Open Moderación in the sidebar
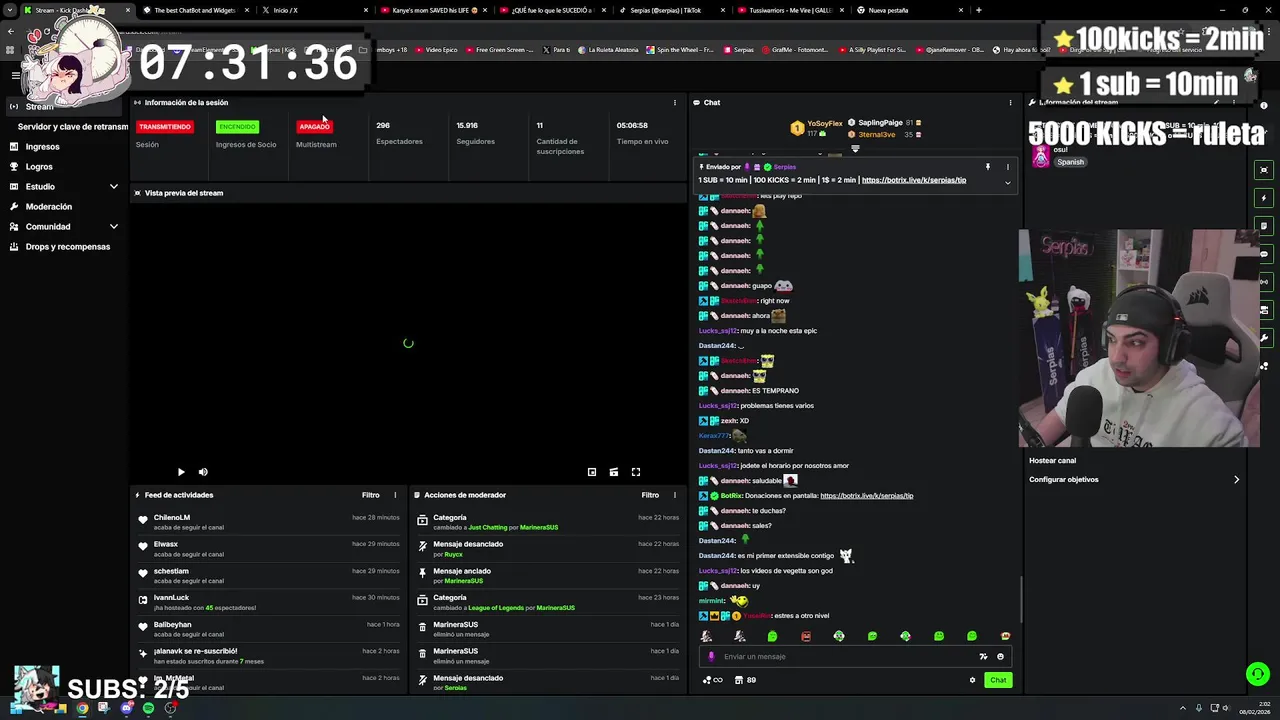This screenshot has height=720, width=1280. click(x=49, y=206)
